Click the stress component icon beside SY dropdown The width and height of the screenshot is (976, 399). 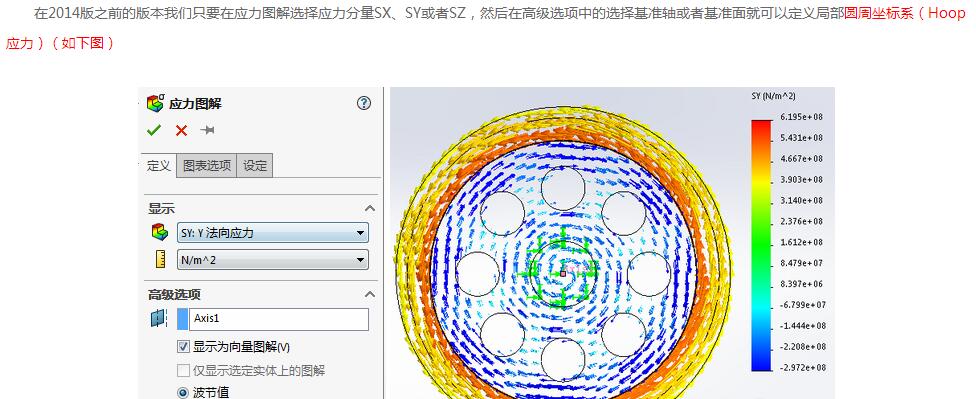pos(160,232)
